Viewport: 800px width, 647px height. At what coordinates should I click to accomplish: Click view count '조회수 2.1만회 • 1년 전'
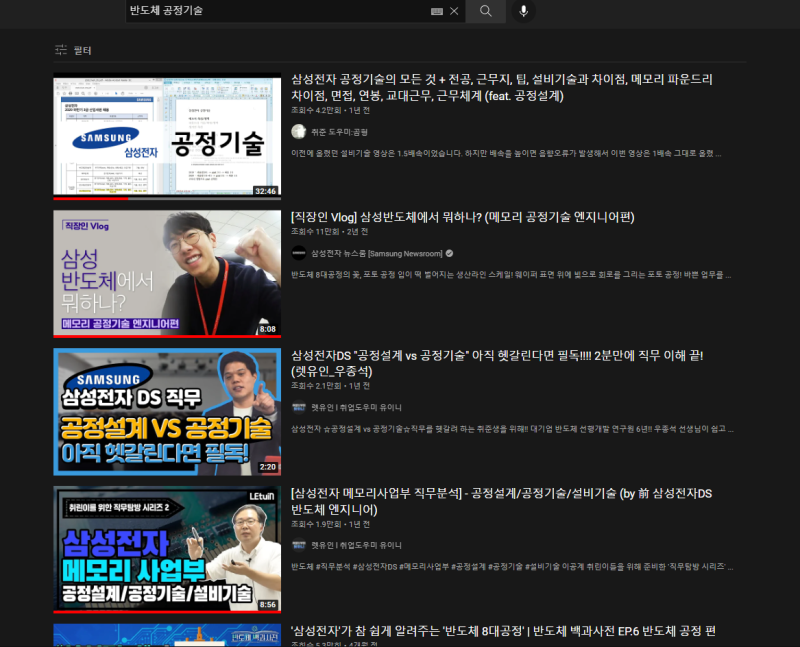point(331,386)
